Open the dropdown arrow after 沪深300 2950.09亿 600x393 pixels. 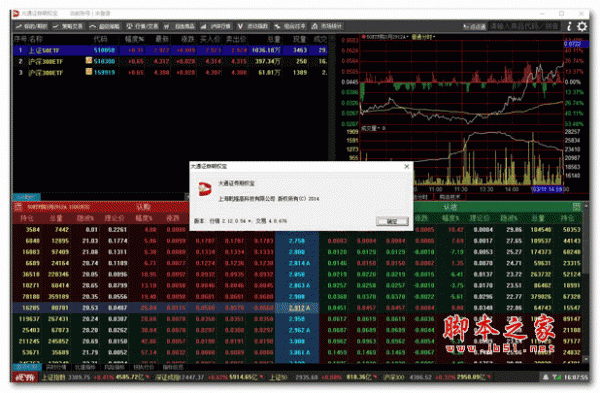(x=489, y=378)
